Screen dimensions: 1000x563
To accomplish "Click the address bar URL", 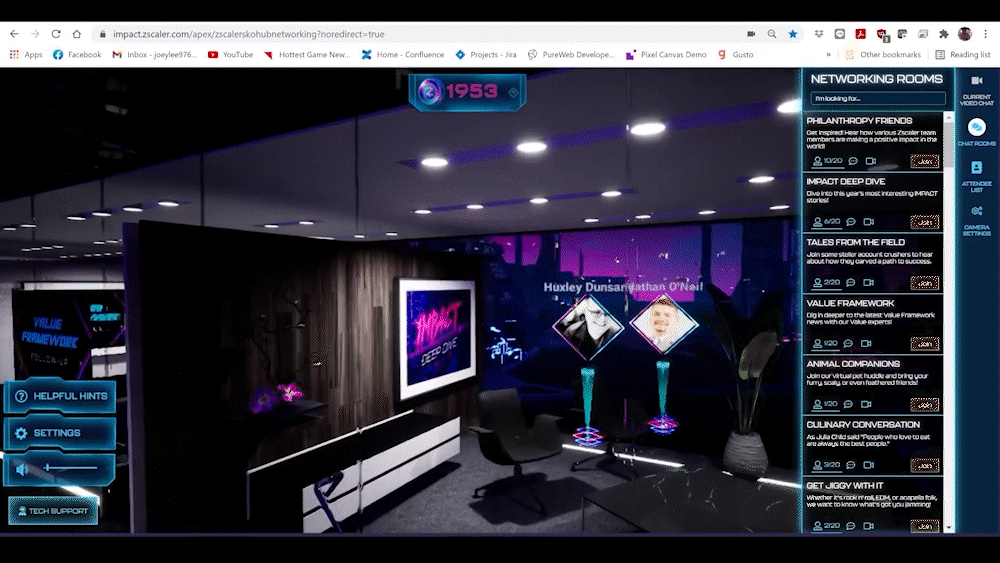I will (249, 34).
